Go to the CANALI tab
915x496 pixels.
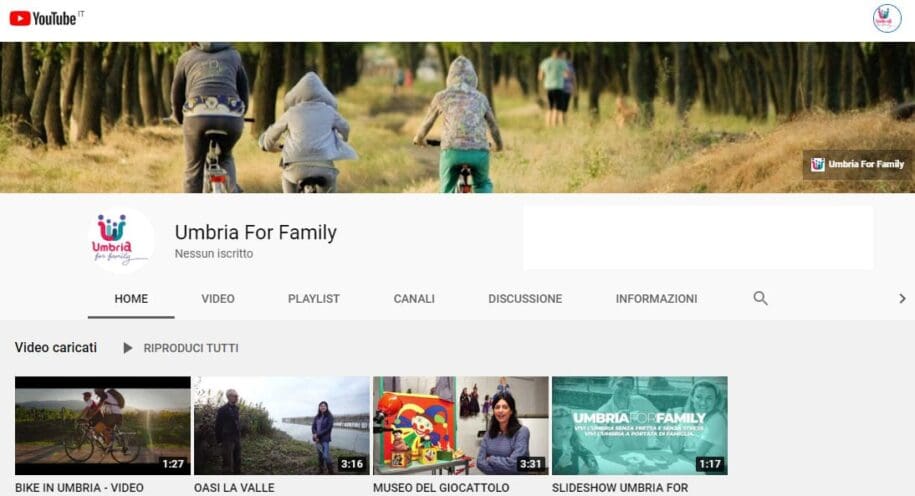coord(414,299)
